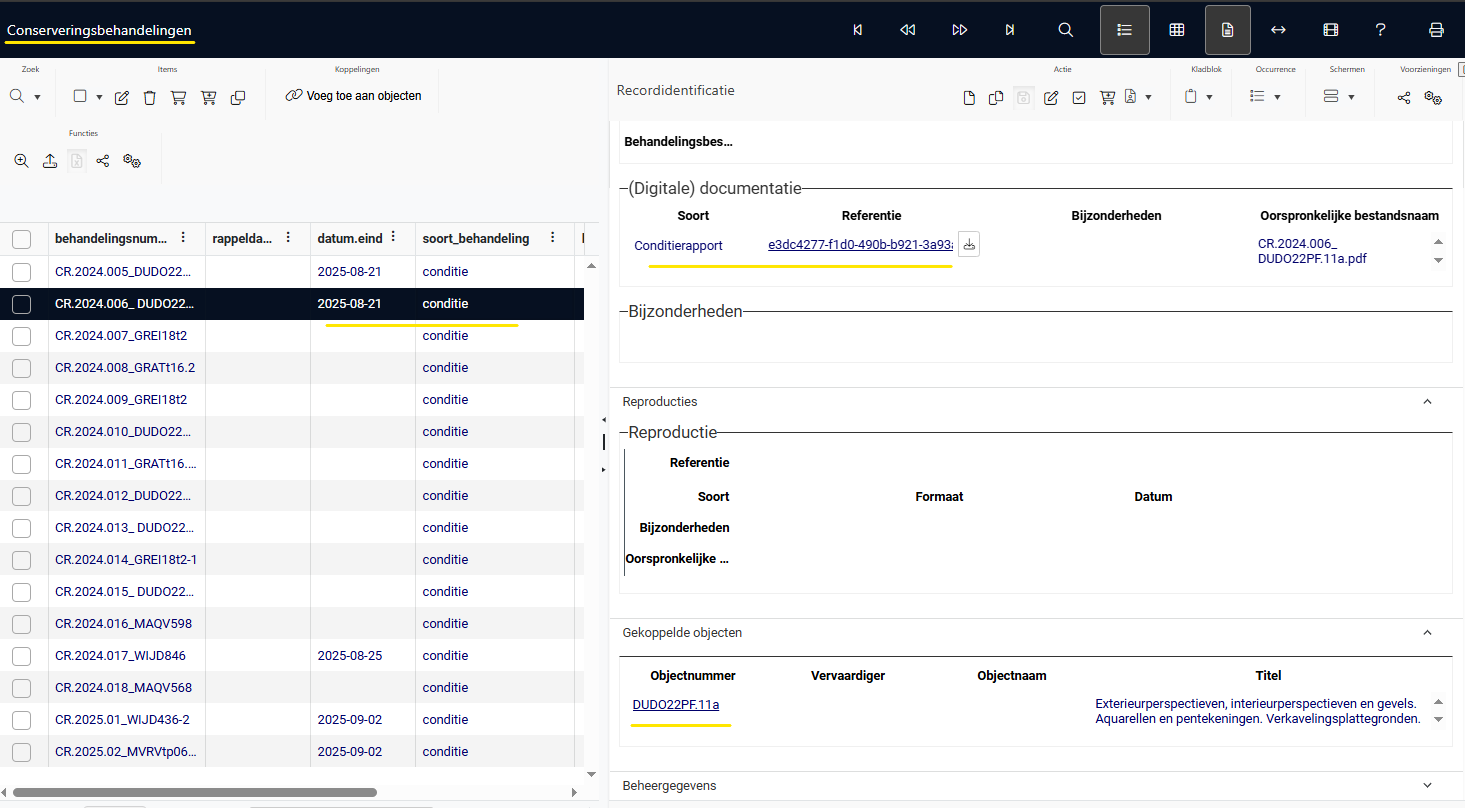Click Voeg toe aan objecten

click(x=353, y=96)
